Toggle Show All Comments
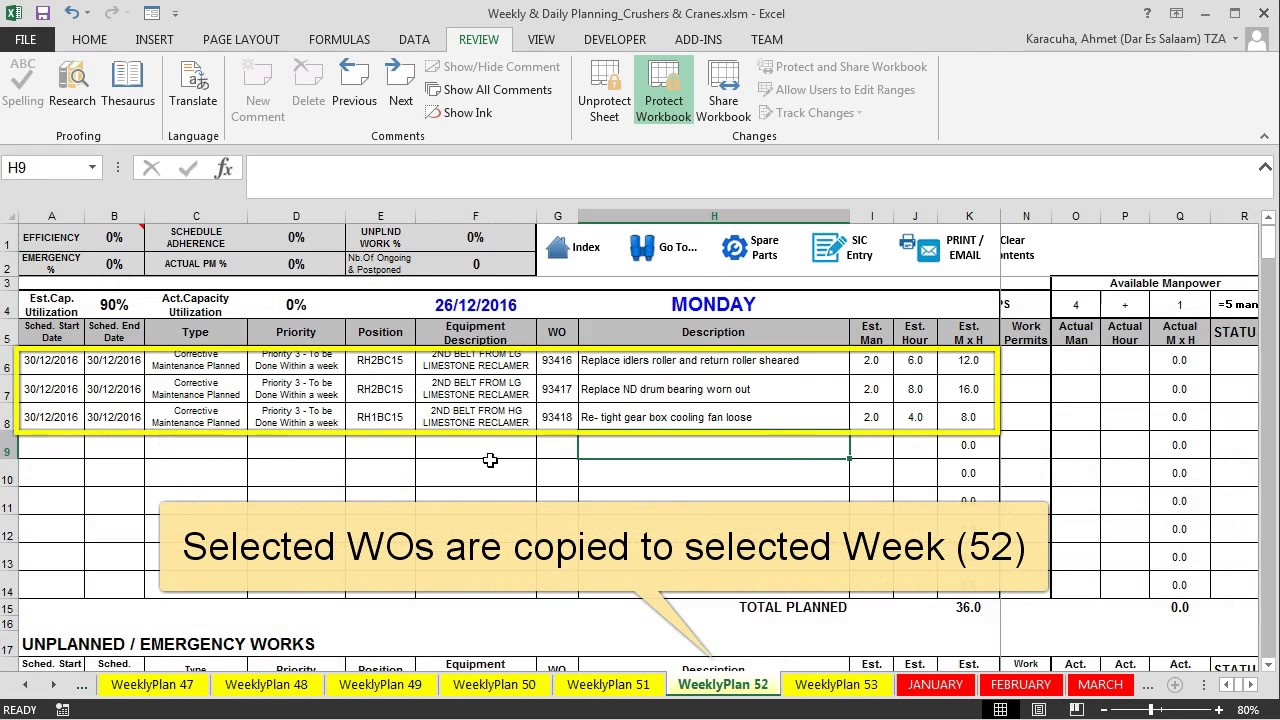 (x=488, y=90)
